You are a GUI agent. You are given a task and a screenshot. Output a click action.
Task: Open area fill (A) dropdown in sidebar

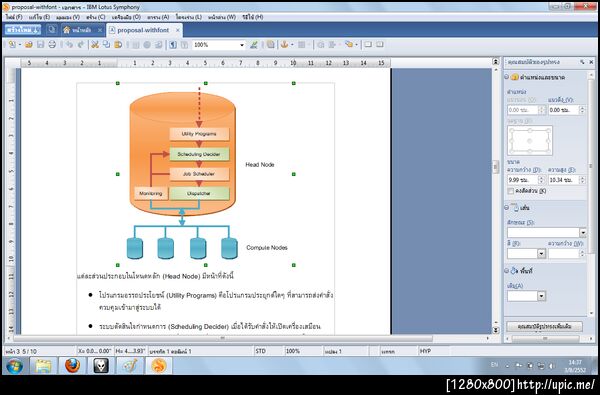pos(541,296)
